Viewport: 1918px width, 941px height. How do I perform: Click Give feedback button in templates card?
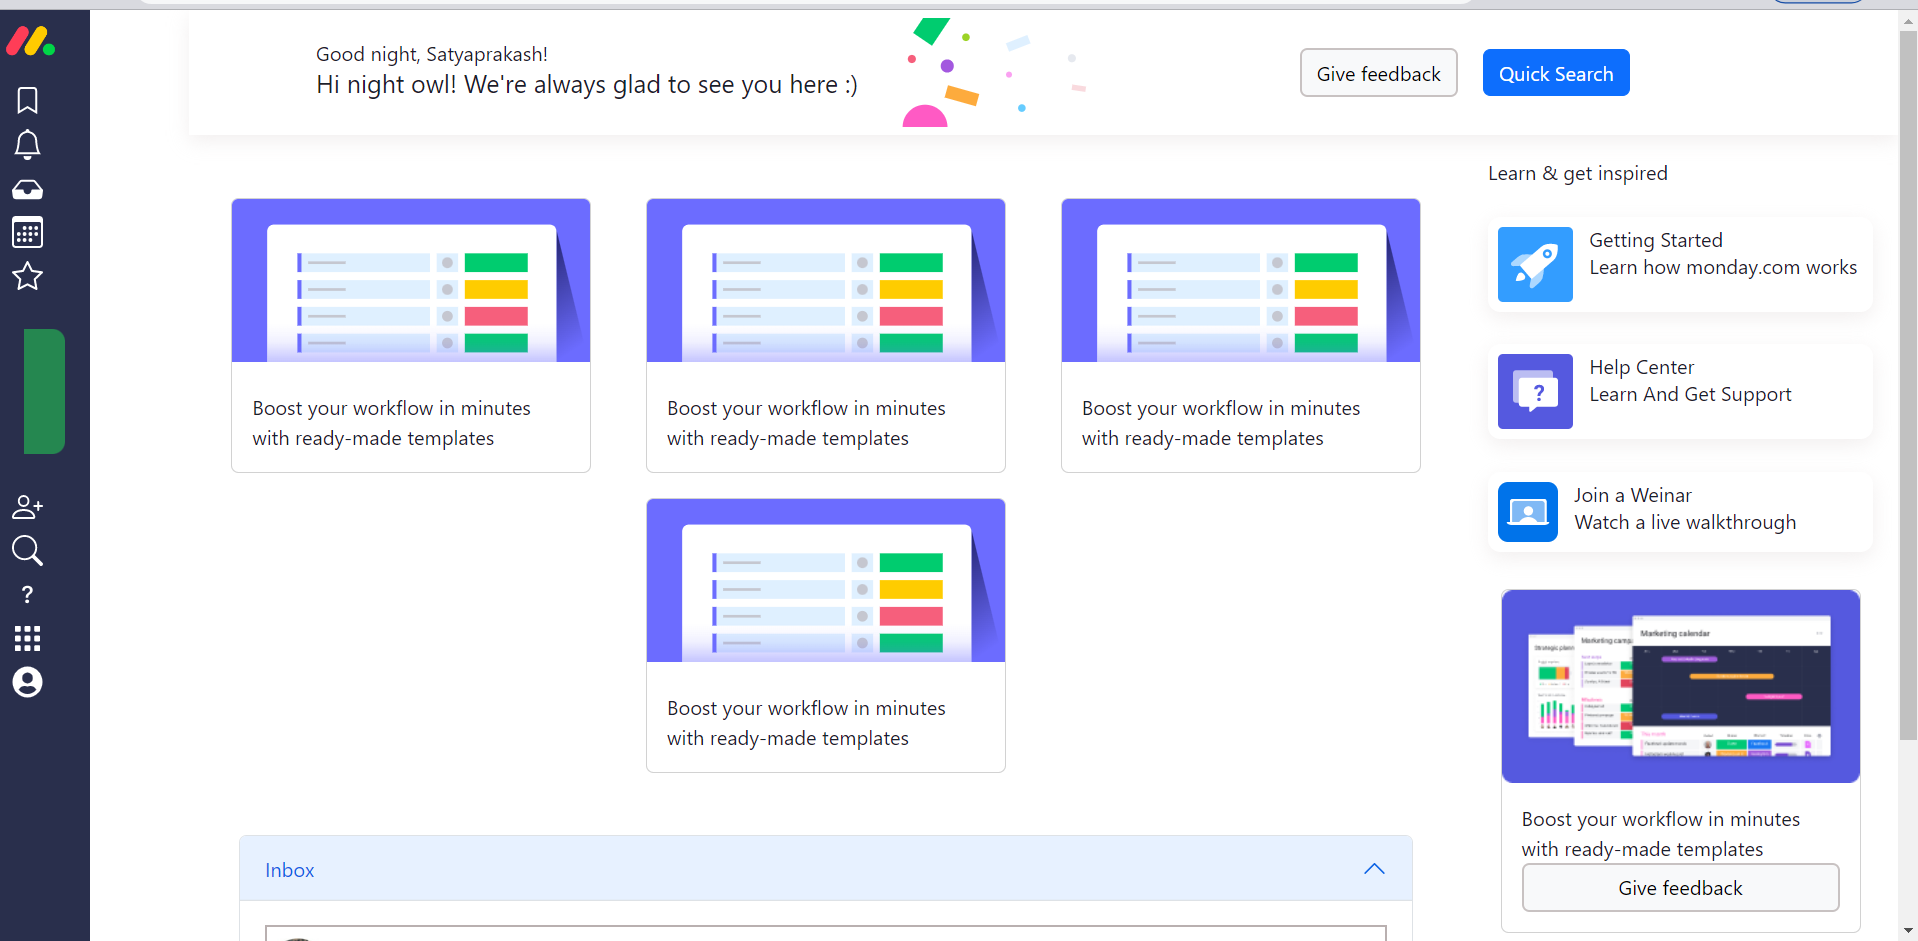1679,888
